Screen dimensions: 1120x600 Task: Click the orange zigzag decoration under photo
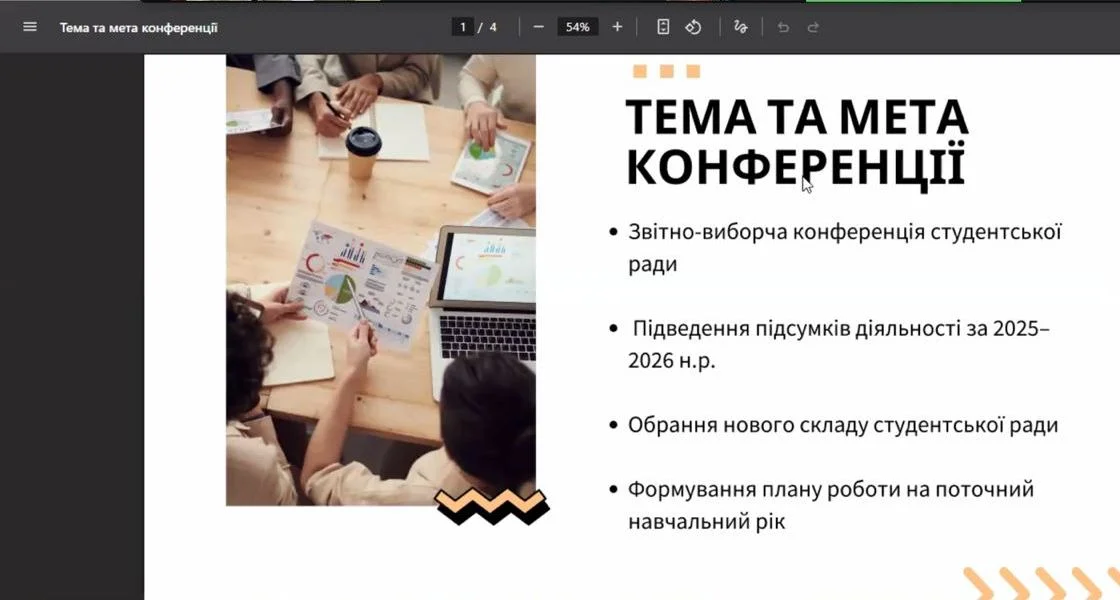[x=492, y=507]
